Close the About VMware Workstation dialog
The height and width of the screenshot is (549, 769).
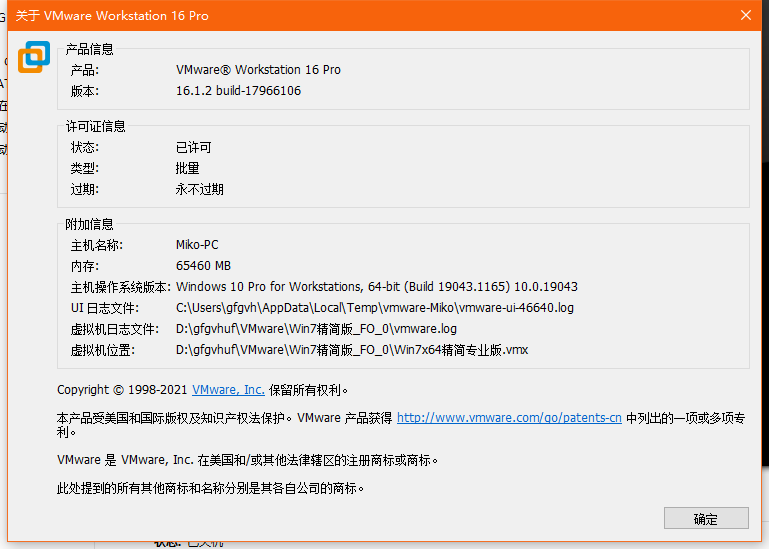pyautogui.click(x=745, y=15)
